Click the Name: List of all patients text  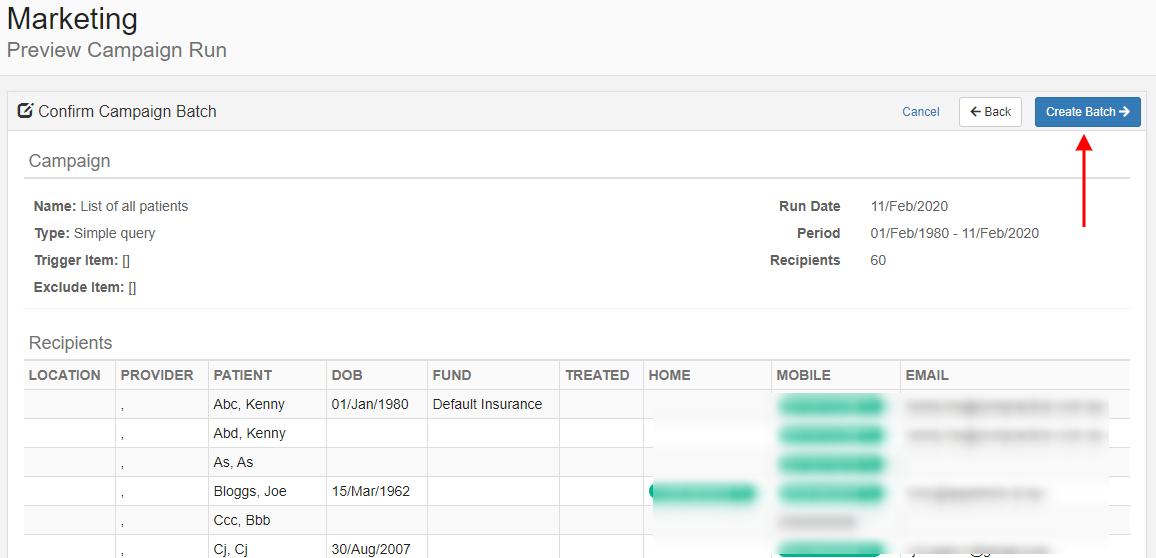pos(111,206)
